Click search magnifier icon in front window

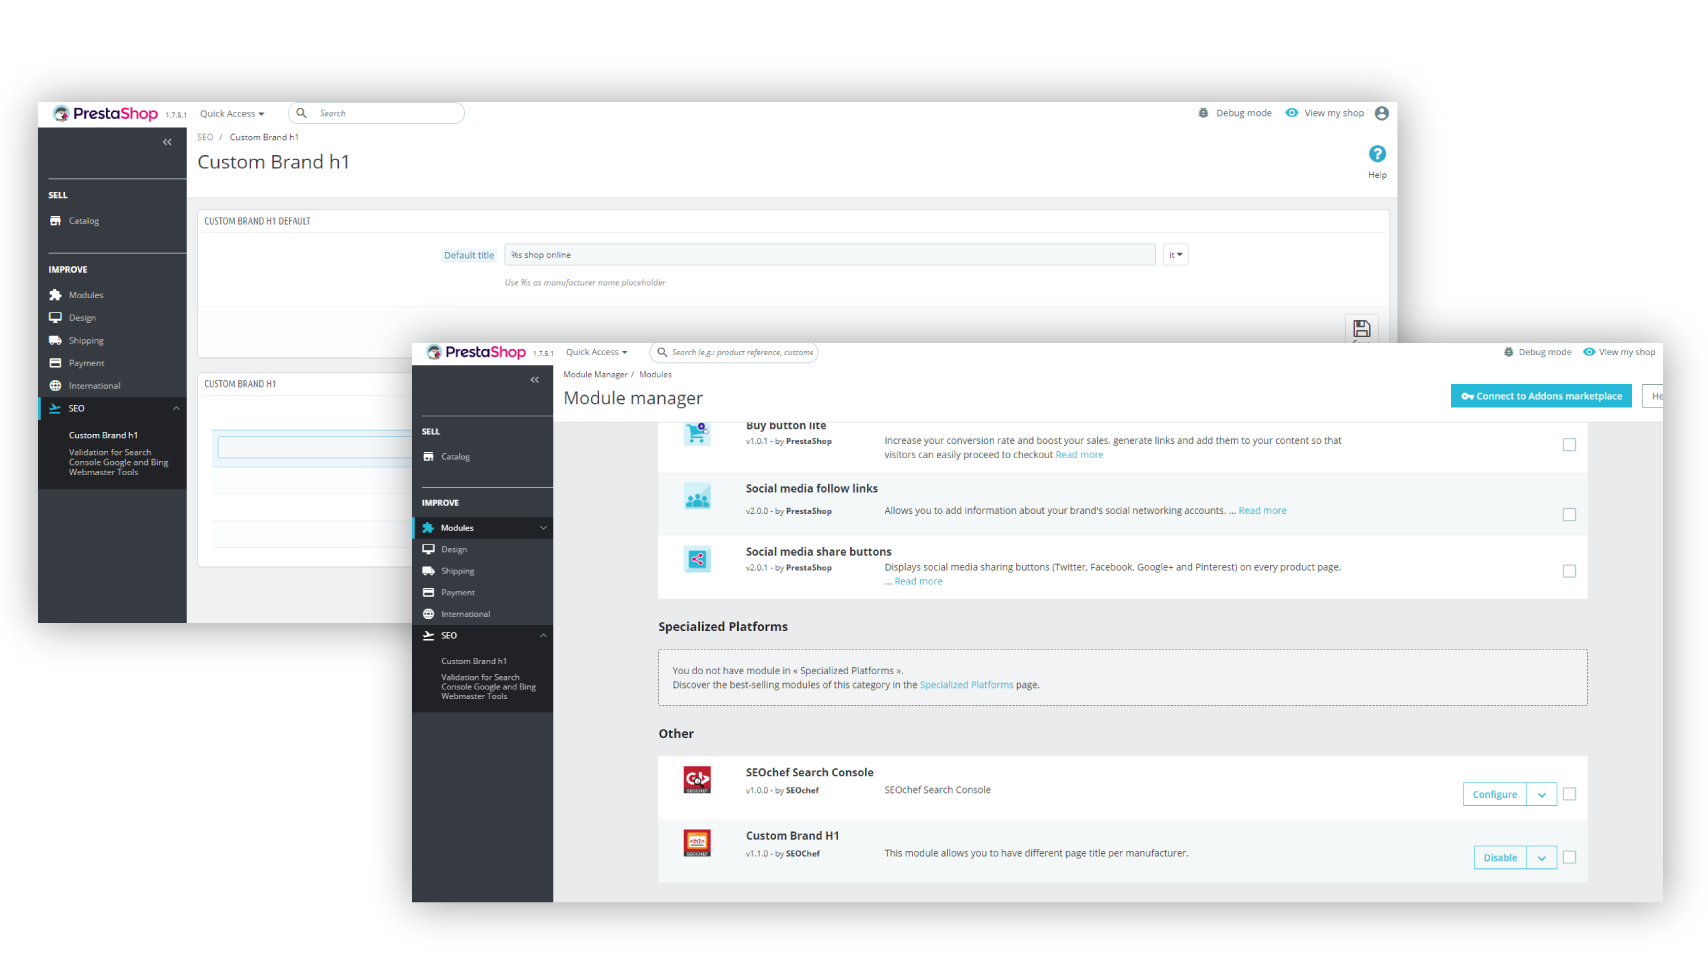tap(661, 352)
